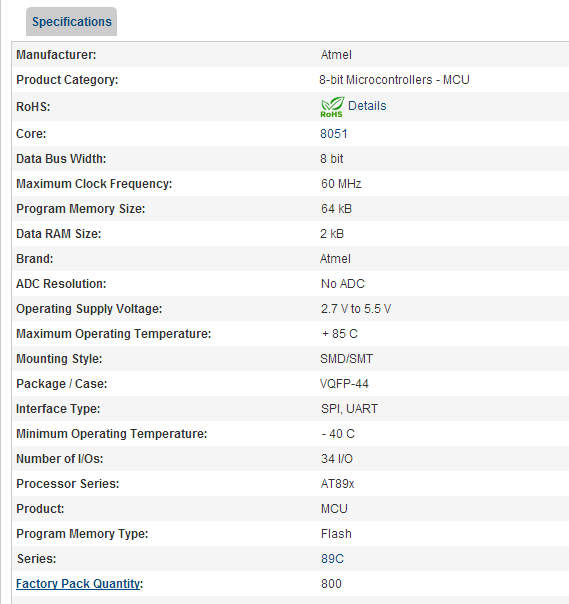Switch to the Specifications tab

tap(71, 22)
